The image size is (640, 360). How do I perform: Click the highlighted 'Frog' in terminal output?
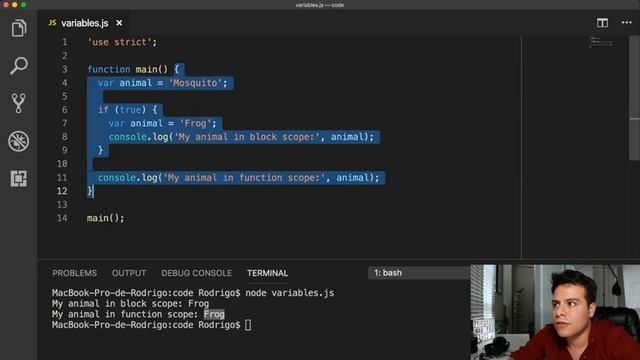pos(214,314)
